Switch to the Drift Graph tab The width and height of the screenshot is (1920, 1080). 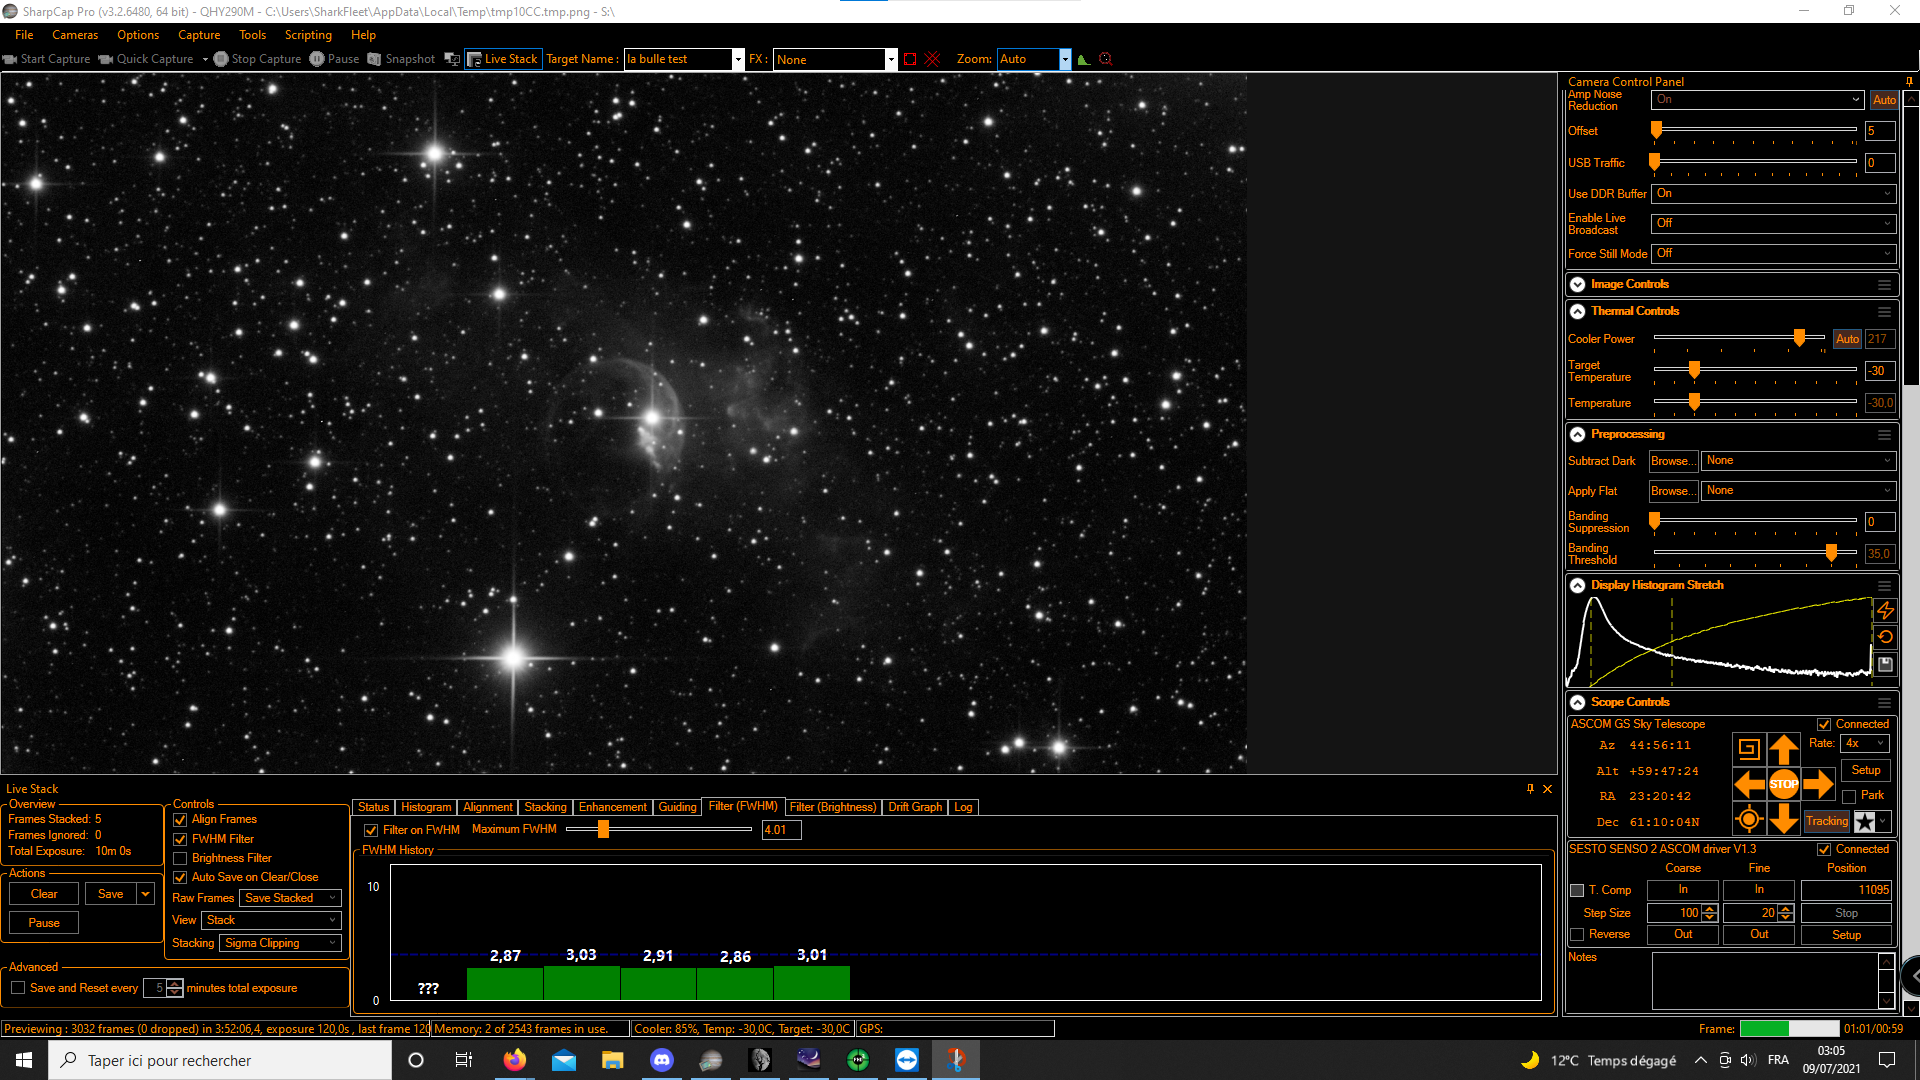915,807
